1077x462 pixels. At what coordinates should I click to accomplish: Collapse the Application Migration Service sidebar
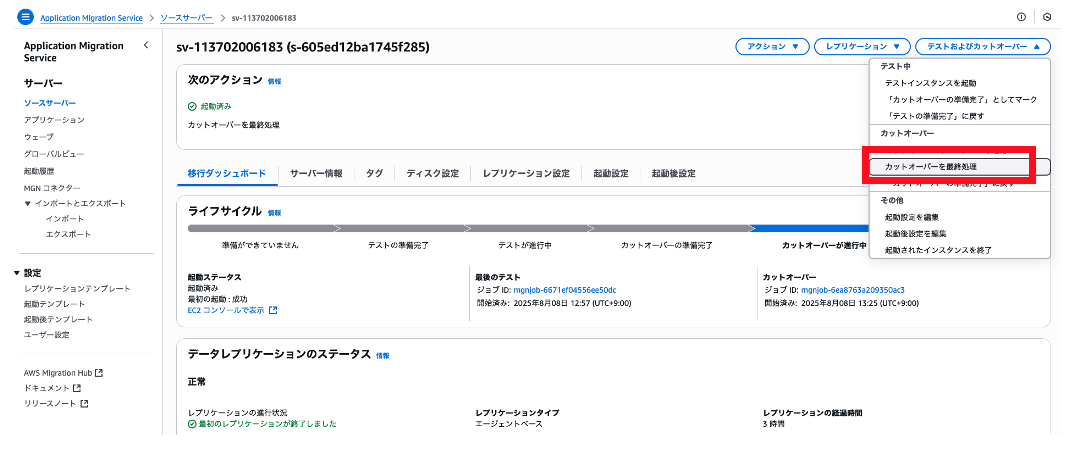146,45
